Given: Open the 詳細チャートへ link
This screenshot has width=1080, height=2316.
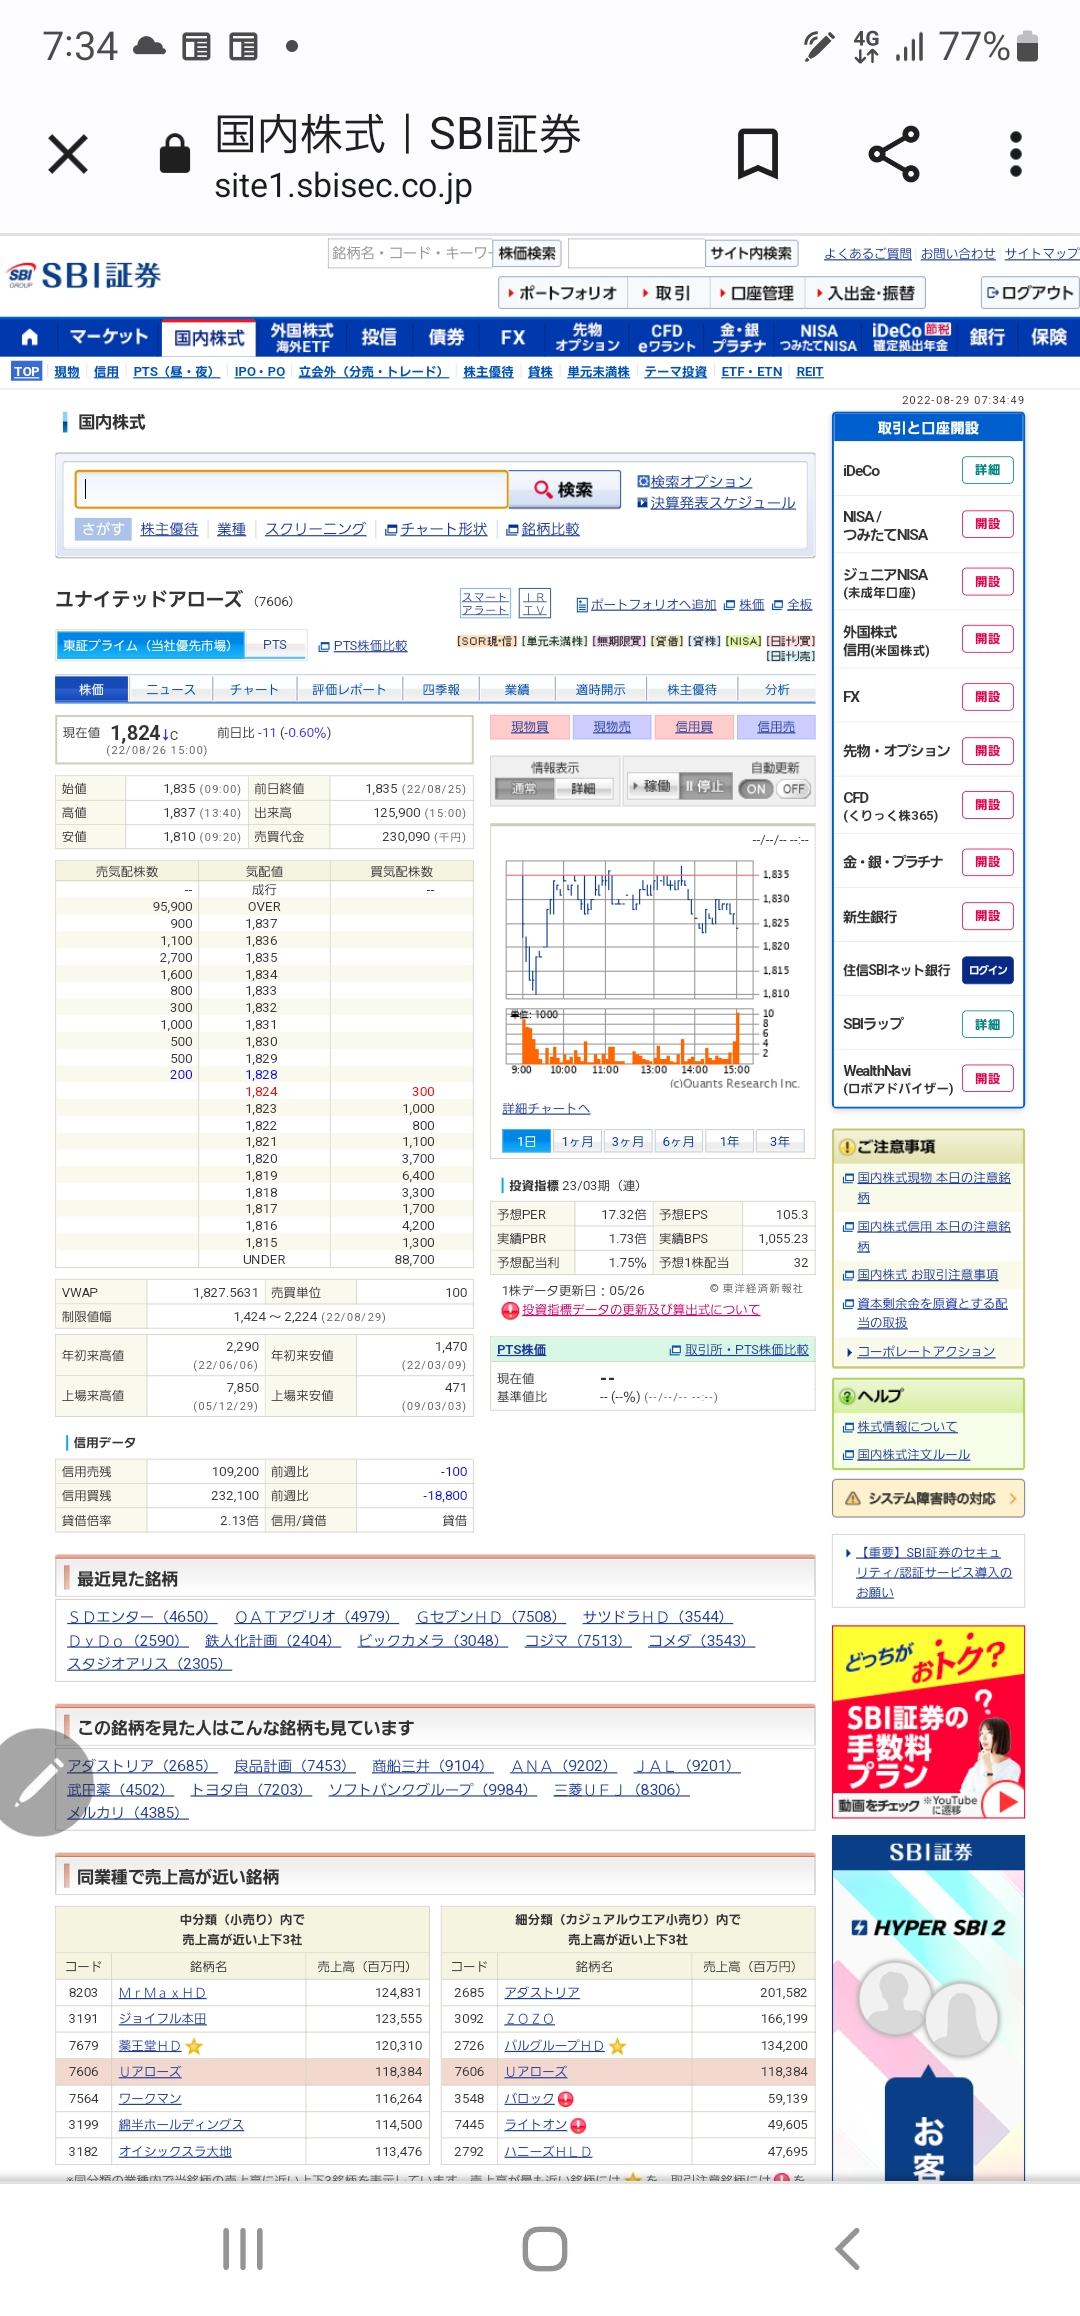Looking at the screenshot, I should click(546, 1109).
